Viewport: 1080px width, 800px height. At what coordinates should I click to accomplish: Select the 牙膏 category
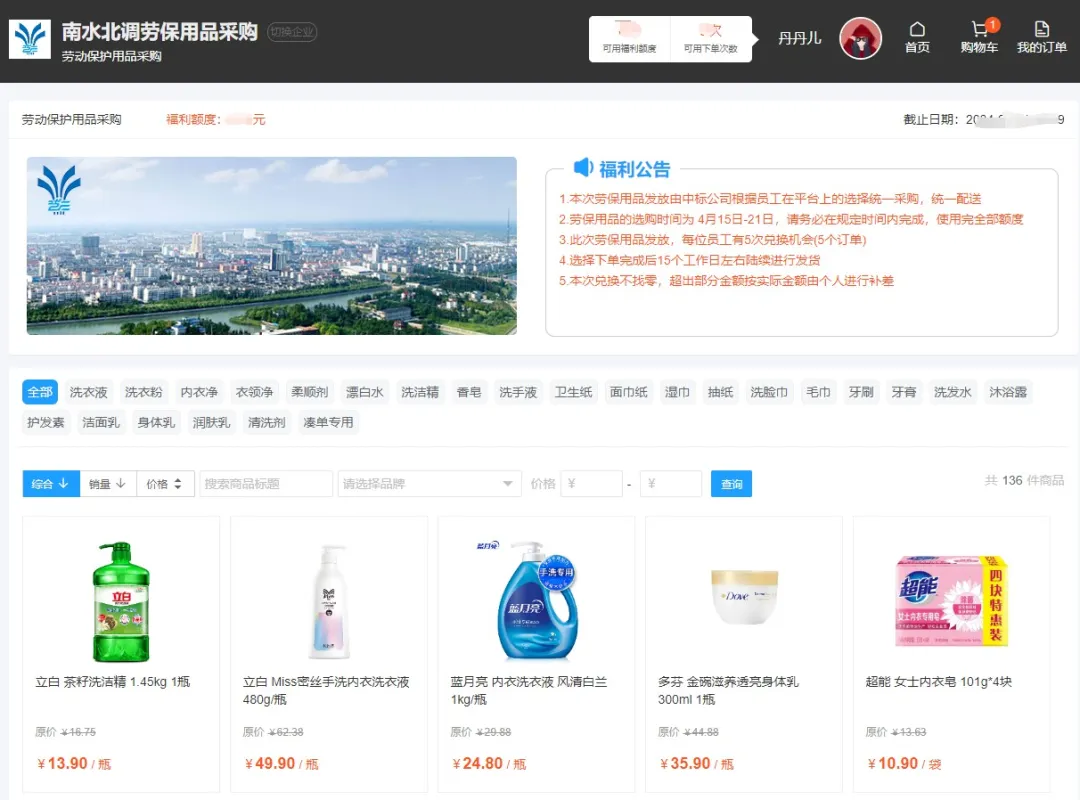904,392
